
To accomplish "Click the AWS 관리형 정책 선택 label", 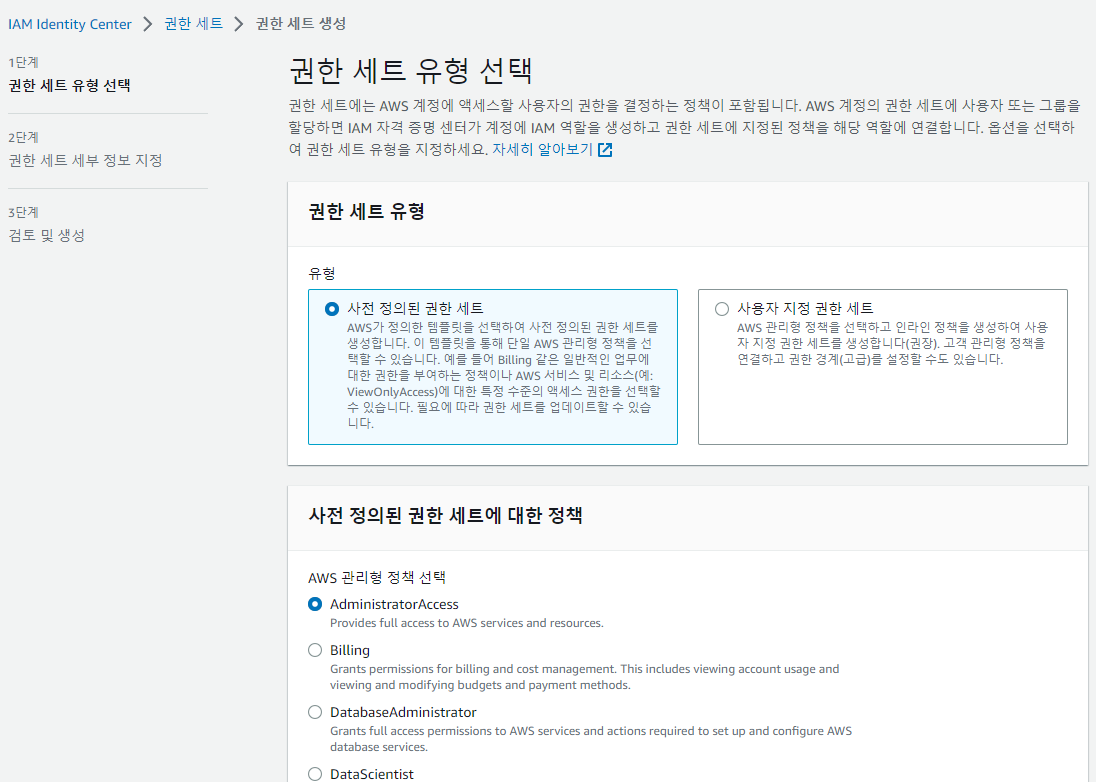I will [377, 578].
